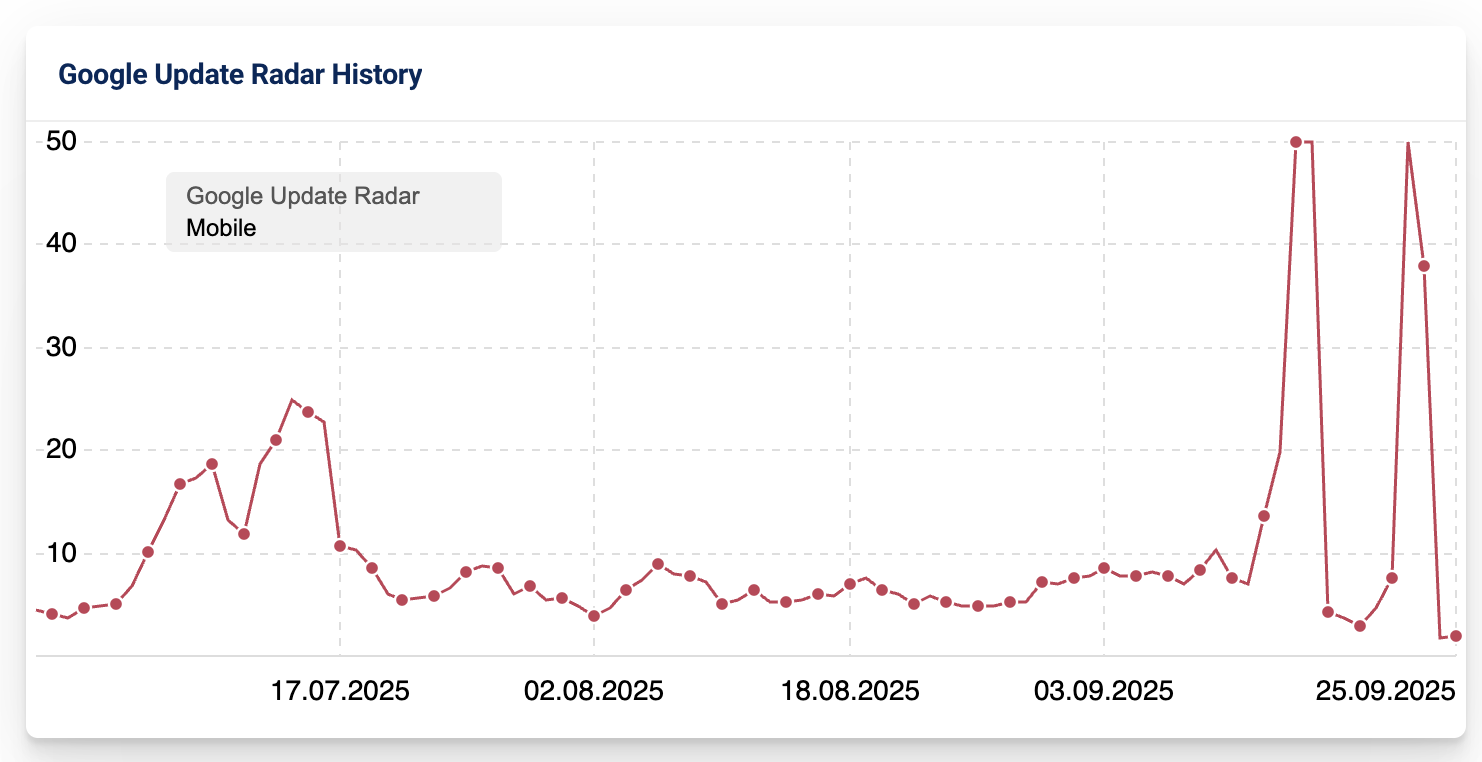Viewport: 1482px width, 762px height.
Task: Select the July peak data point near 24
Action: 308,412
